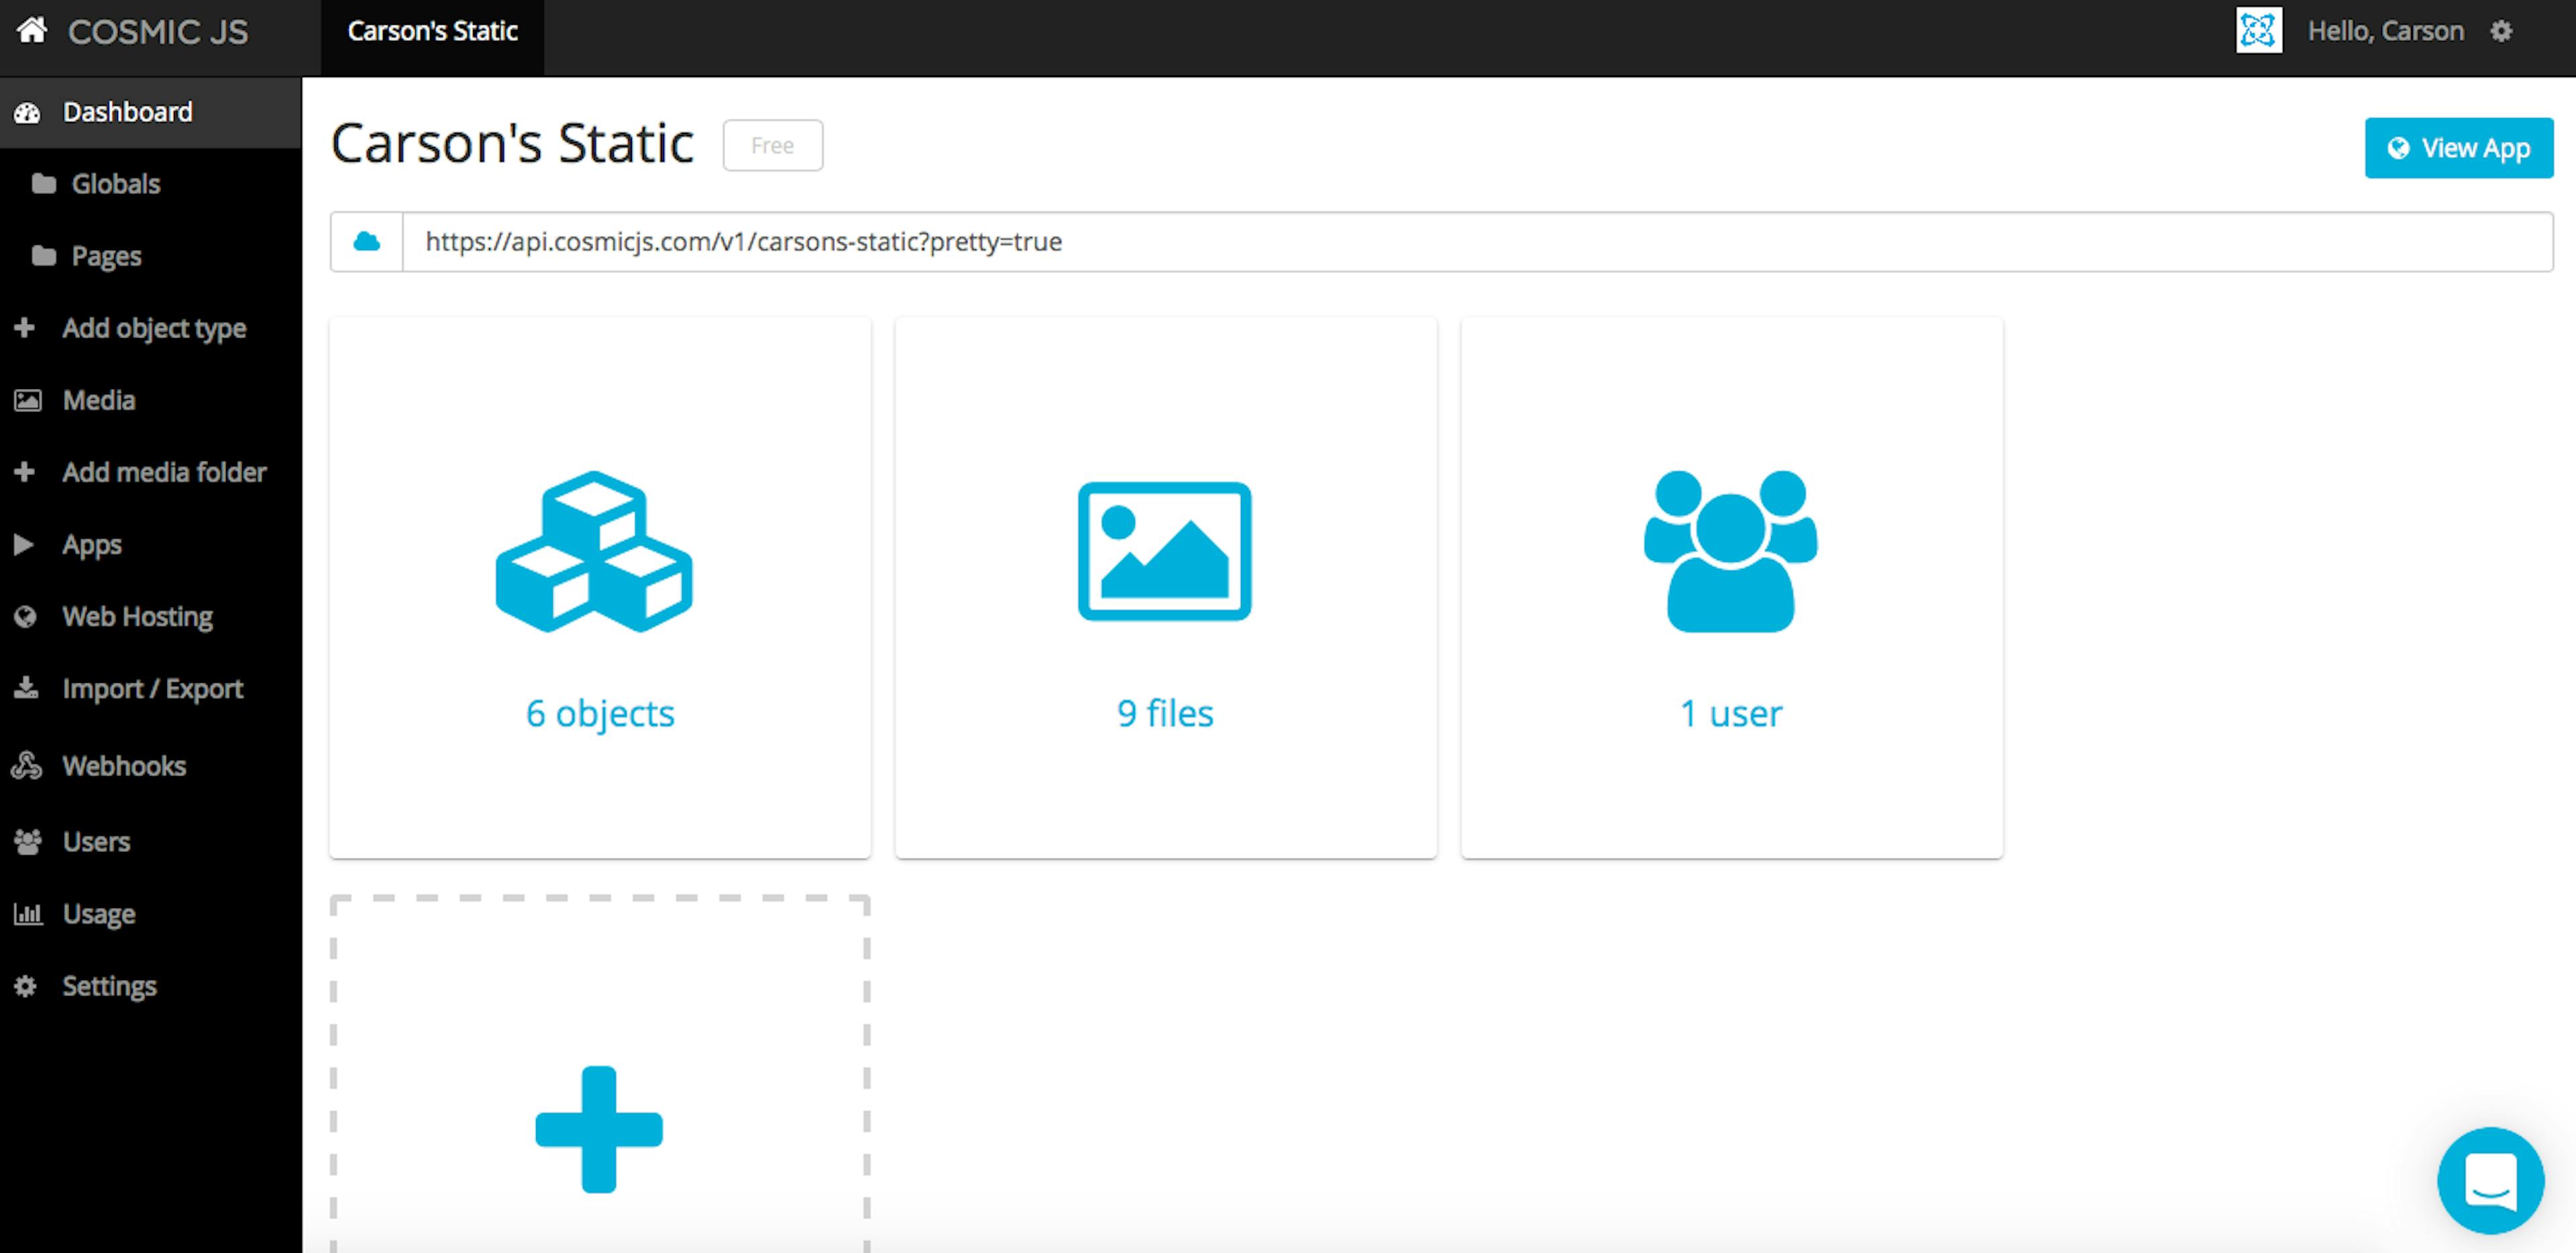
Task: Click the home icon beside Cosmic JS
Action: coord(32,30)
